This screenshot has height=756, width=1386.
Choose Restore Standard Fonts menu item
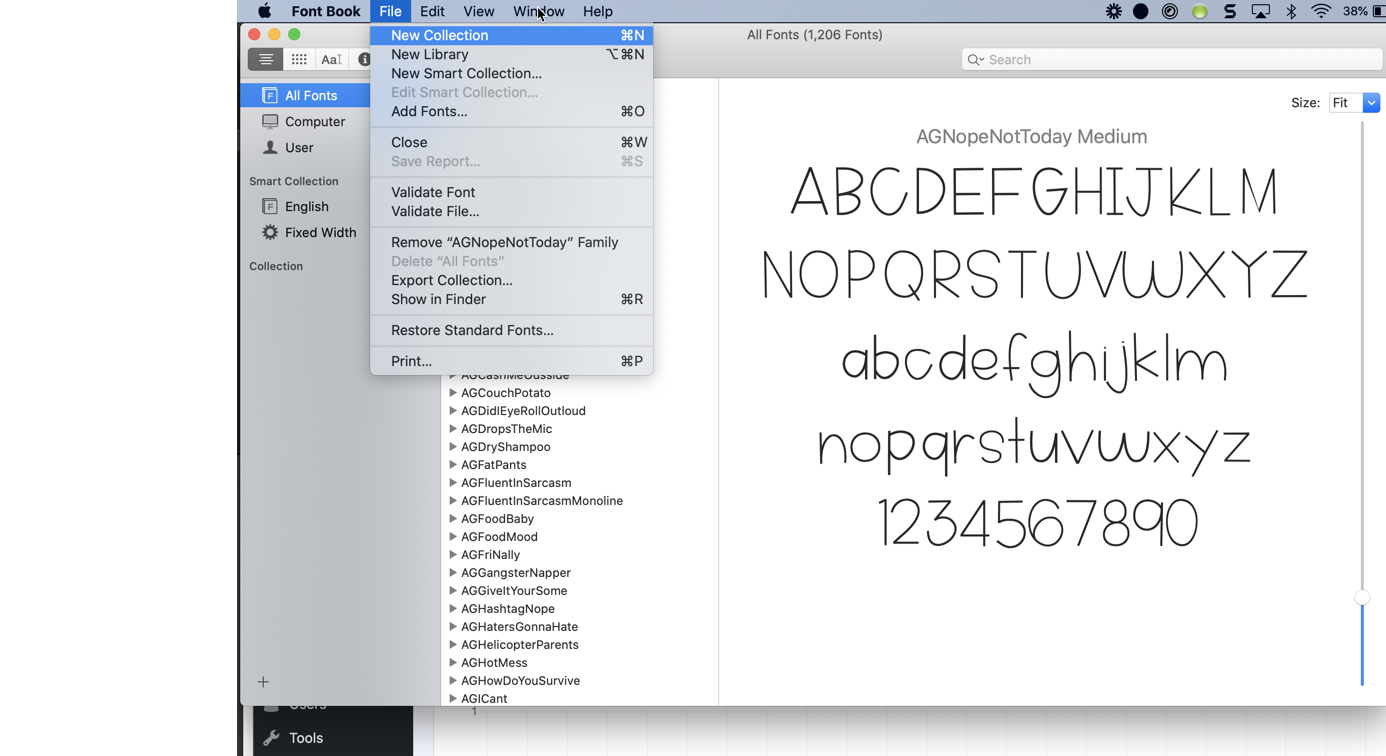coord(511,330)
